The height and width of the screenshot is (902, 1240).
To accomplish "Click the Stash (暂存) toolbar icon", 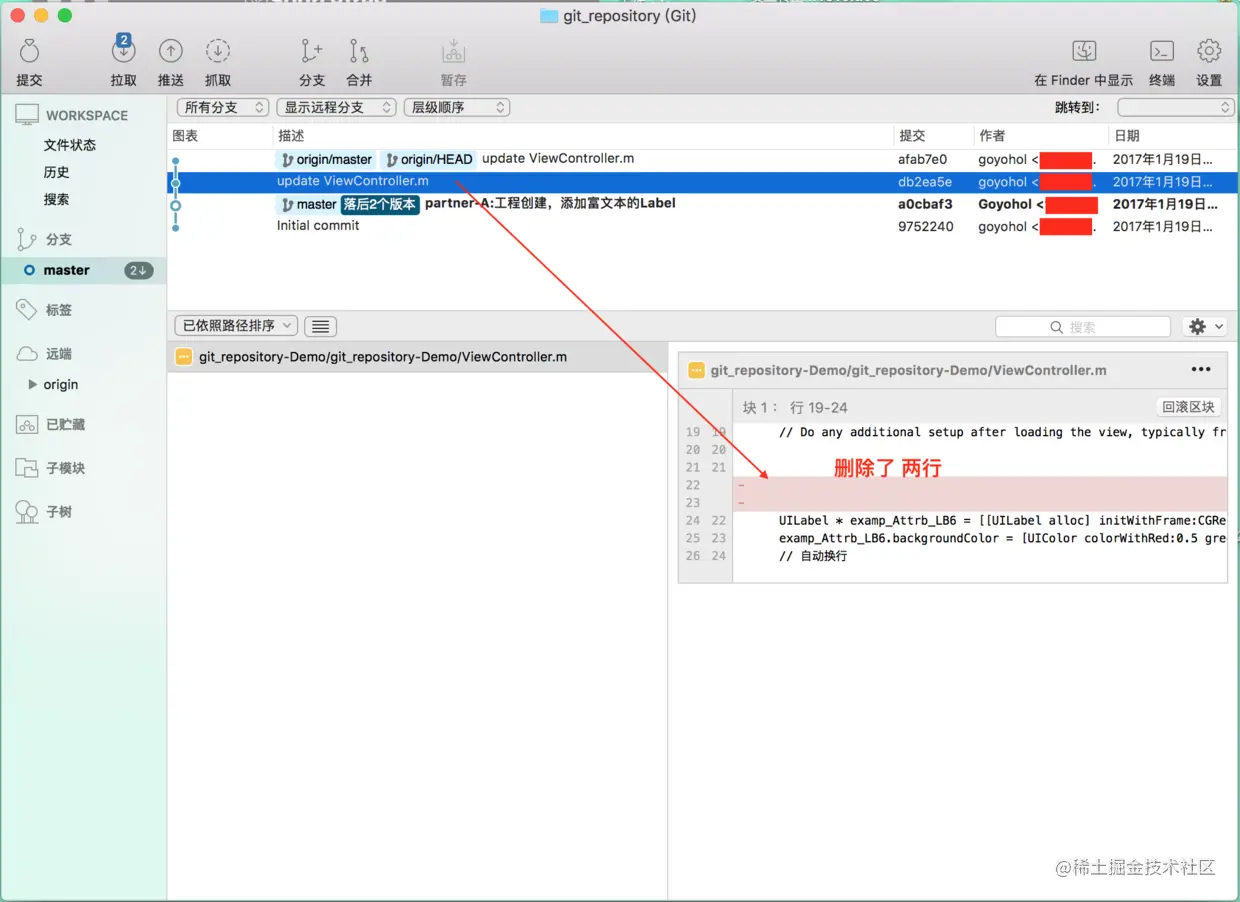I will click(453, 51).
